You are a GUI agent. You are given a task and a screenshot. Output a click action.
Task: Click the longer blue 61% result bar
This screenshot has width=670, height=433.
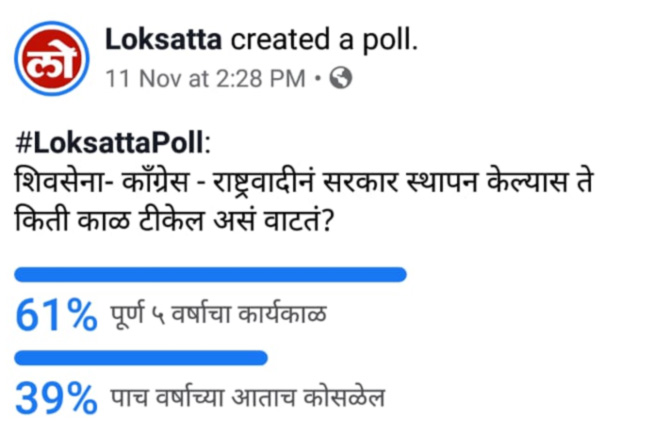tap(211, 273)
